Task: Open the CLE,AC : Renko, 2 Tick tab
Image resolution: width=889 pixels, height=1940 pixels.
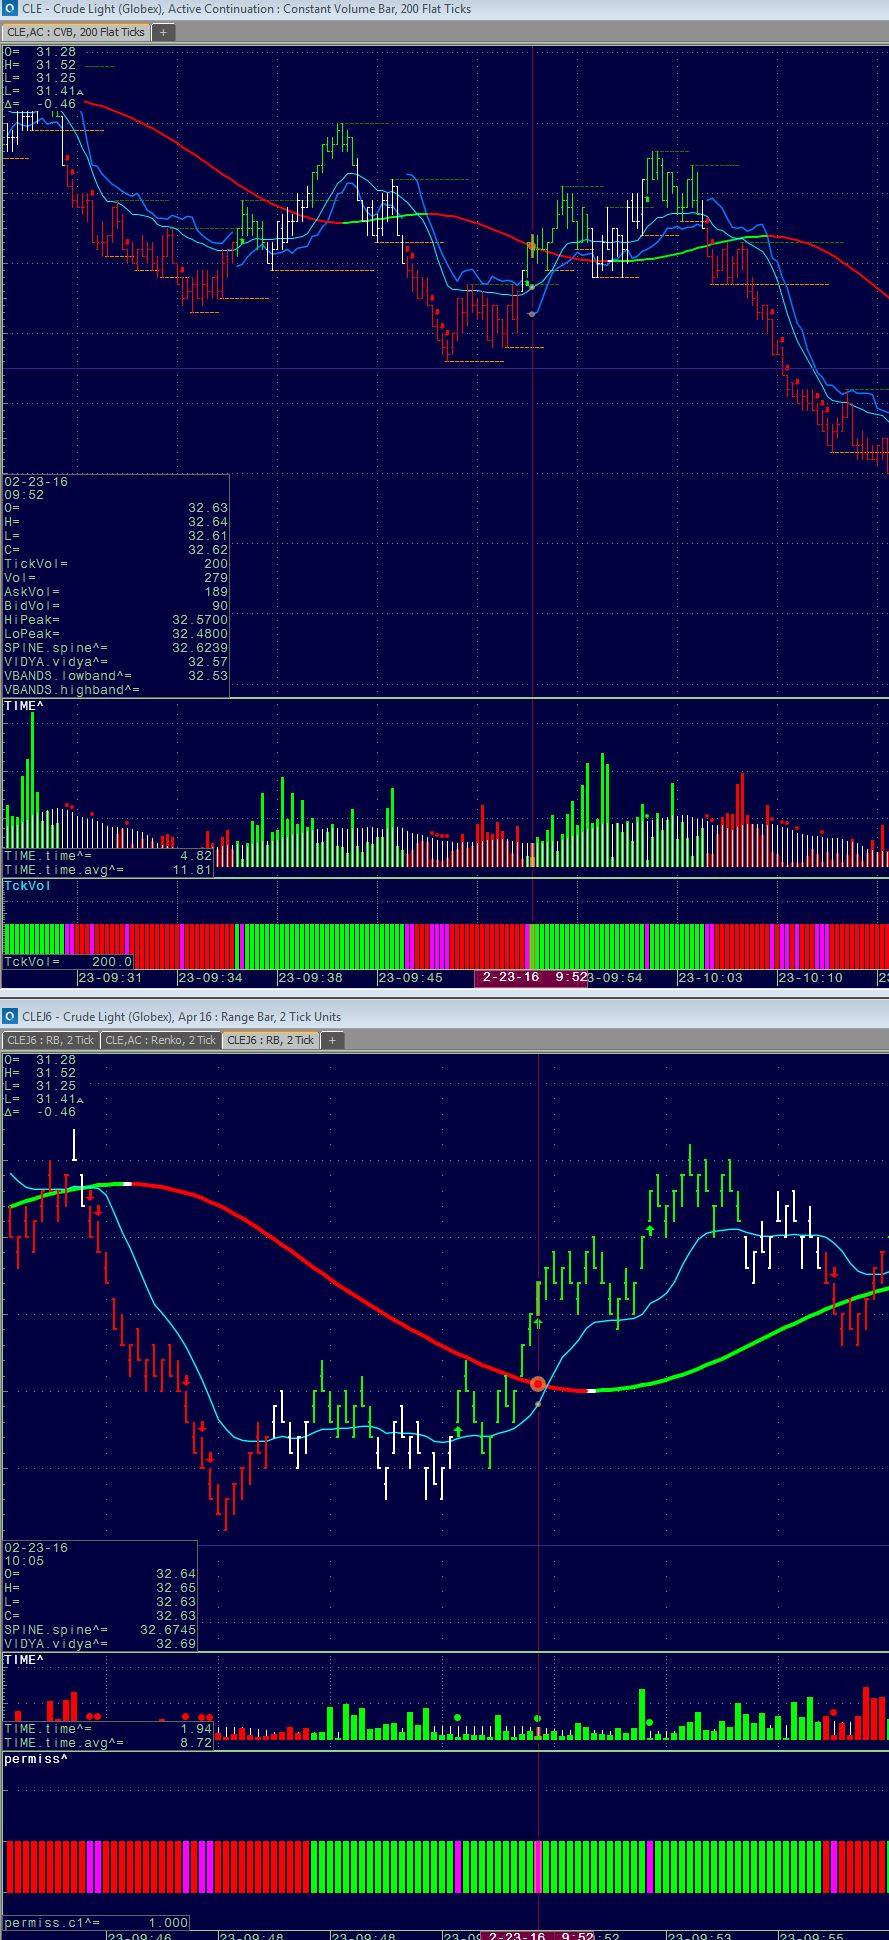Action: [x=161, y=1040]
